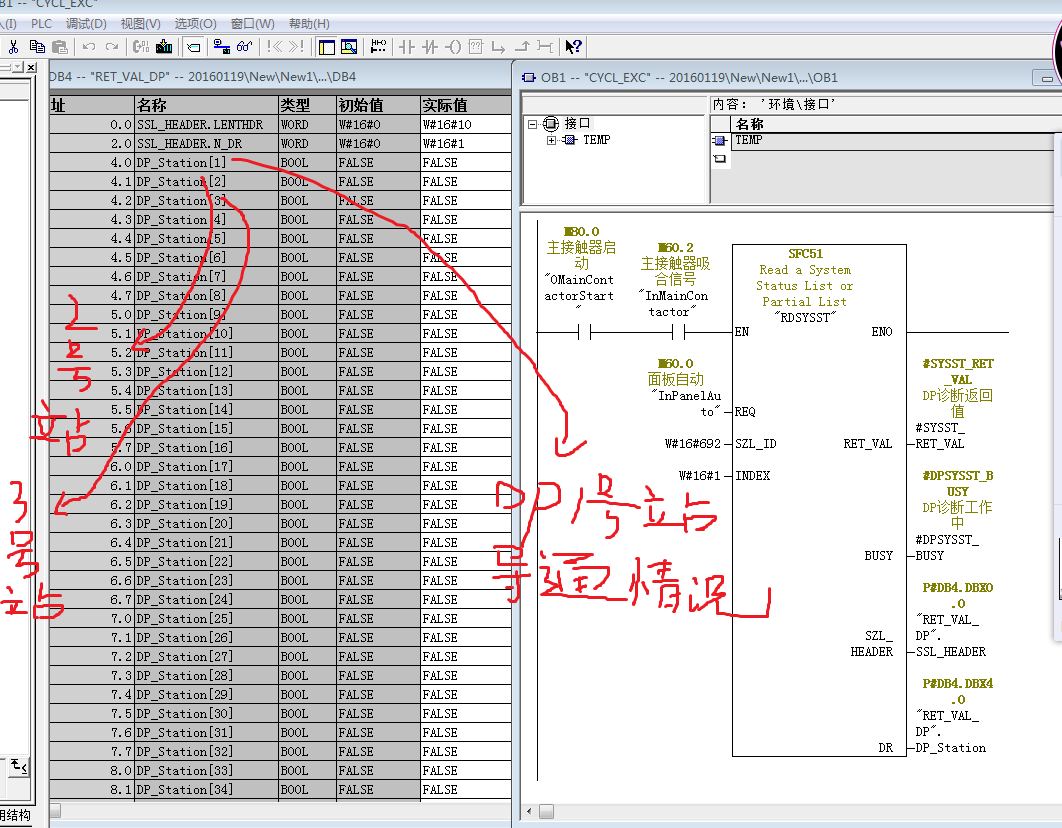1062x828 pixels.
Task: Click the new-row tag icon below TEMP
Action: [719, 158]
